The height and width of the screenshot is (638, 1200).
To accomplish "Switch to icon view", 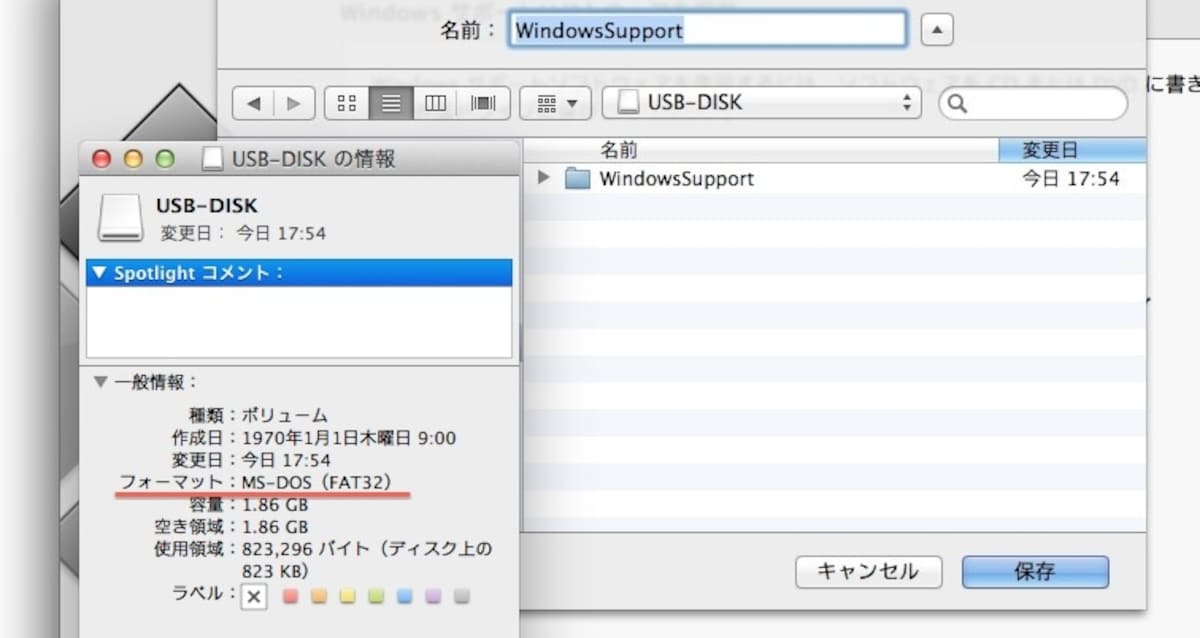I will pyautogui.click(x=347, y=103).
